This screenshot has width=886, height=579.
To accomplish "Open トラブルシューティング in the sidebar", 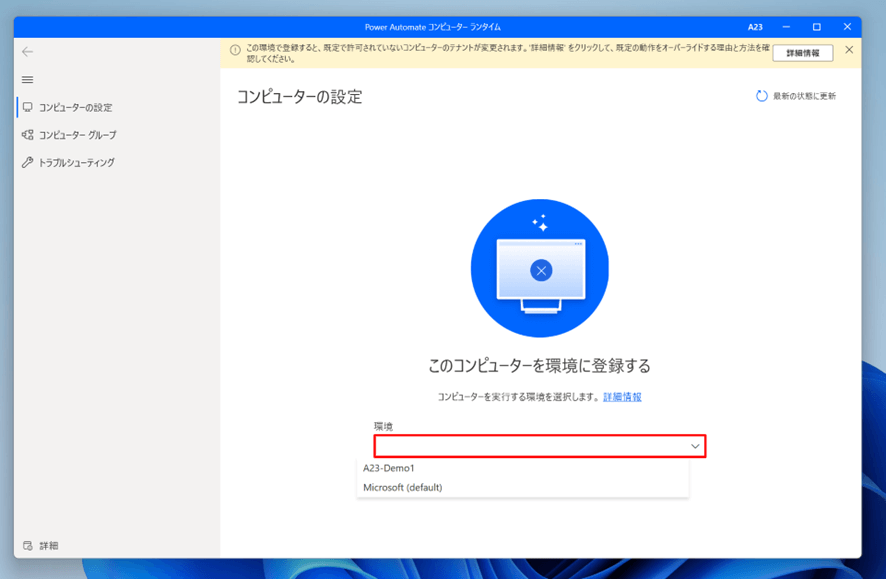I will [x=118, y=163].
